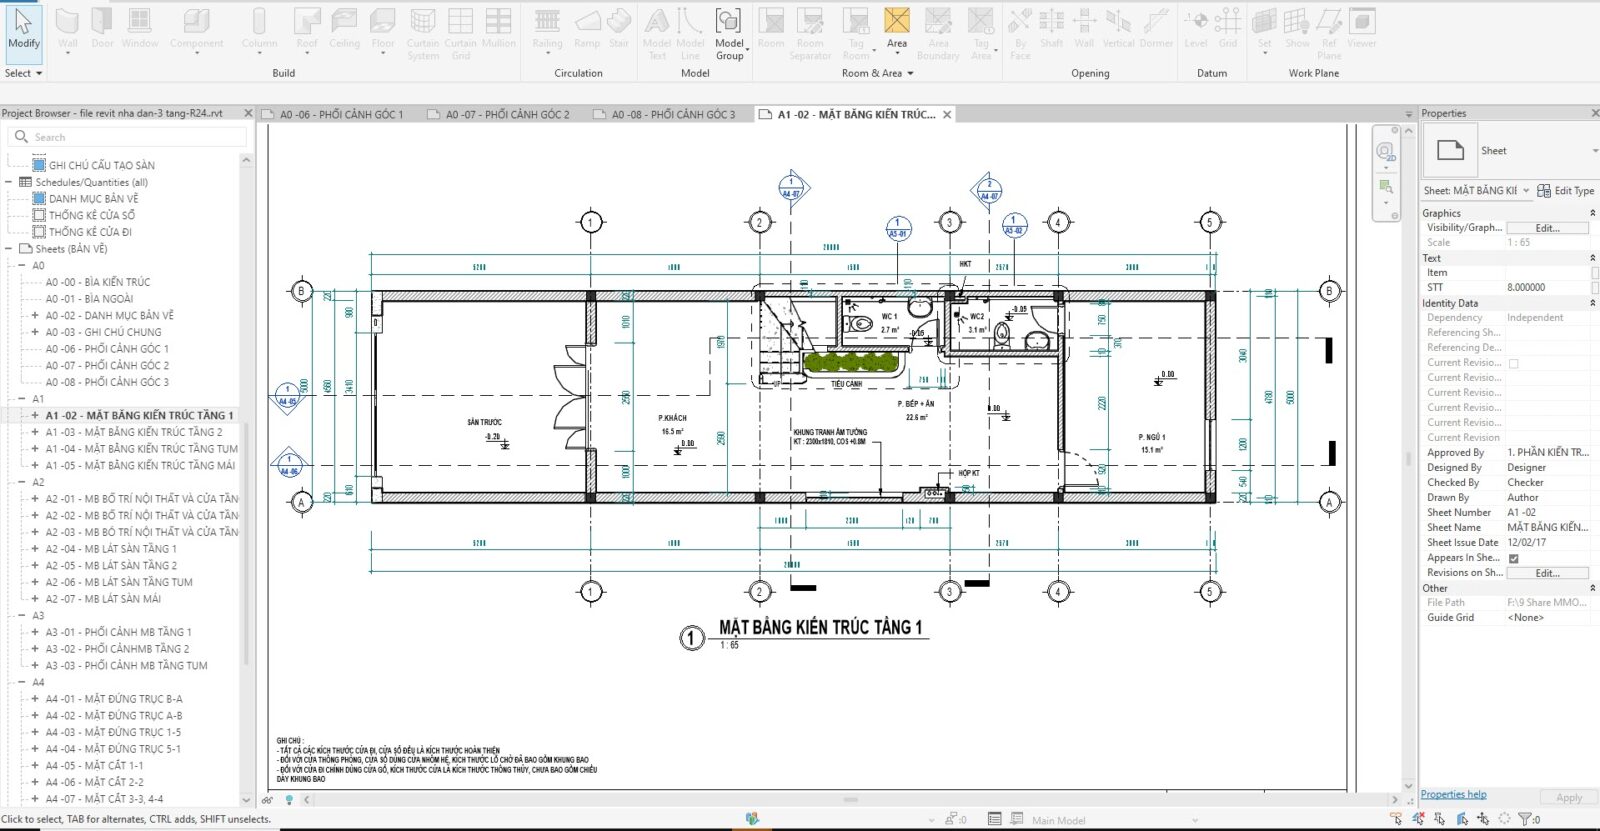
Task: Expand the A0 -02 - DANH MỤC BẢN VẼ sheet
Action: (35, 315)
